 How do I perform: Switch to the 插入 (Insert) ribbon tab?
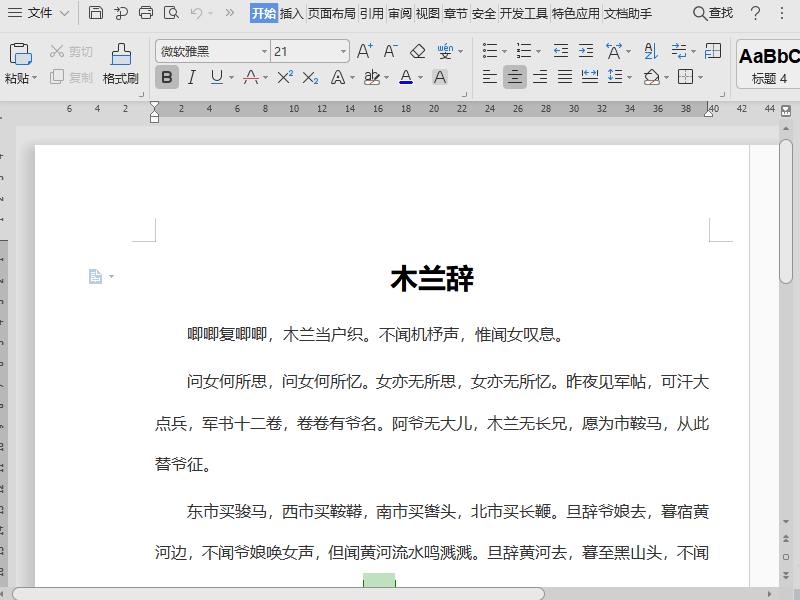click(x=292, y=14)
